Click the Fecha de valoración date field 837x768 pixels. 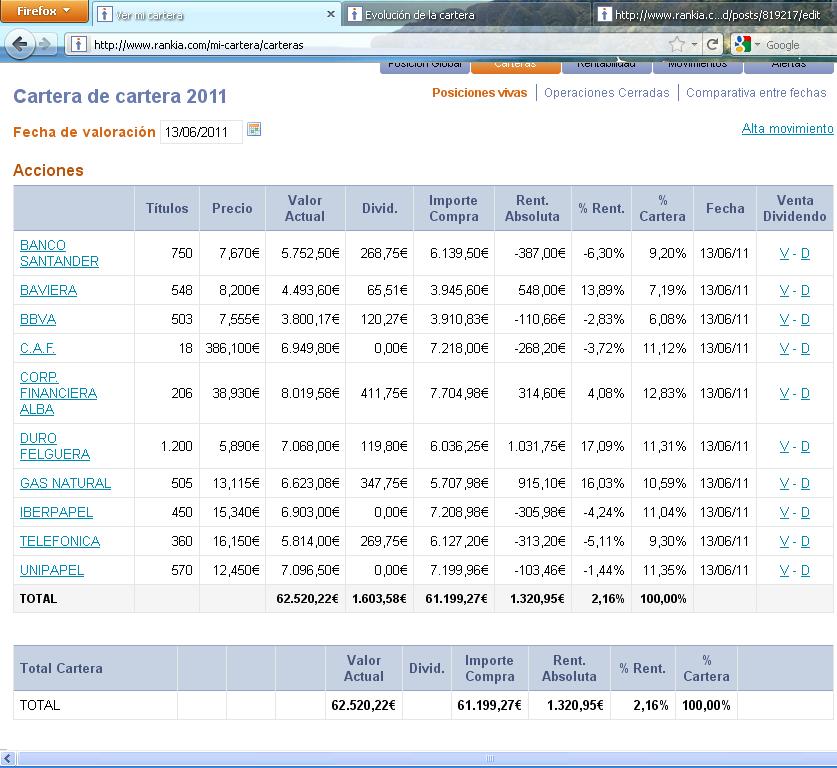point(200,132)
